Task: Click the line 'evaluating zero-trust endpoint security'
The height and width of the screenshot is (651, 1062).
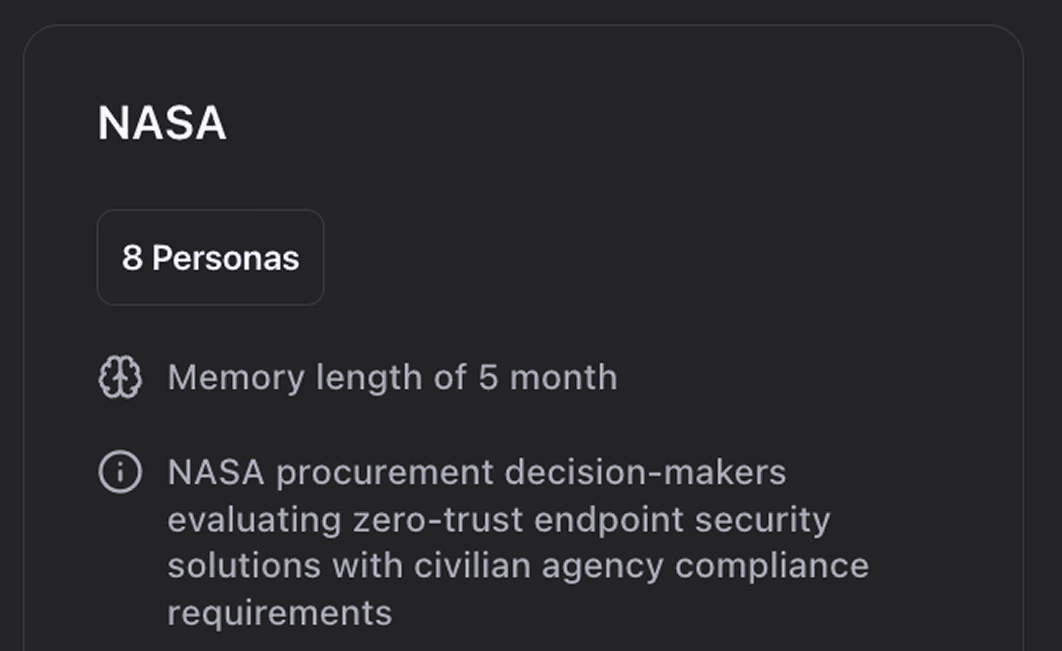Action: coord(498,519)
